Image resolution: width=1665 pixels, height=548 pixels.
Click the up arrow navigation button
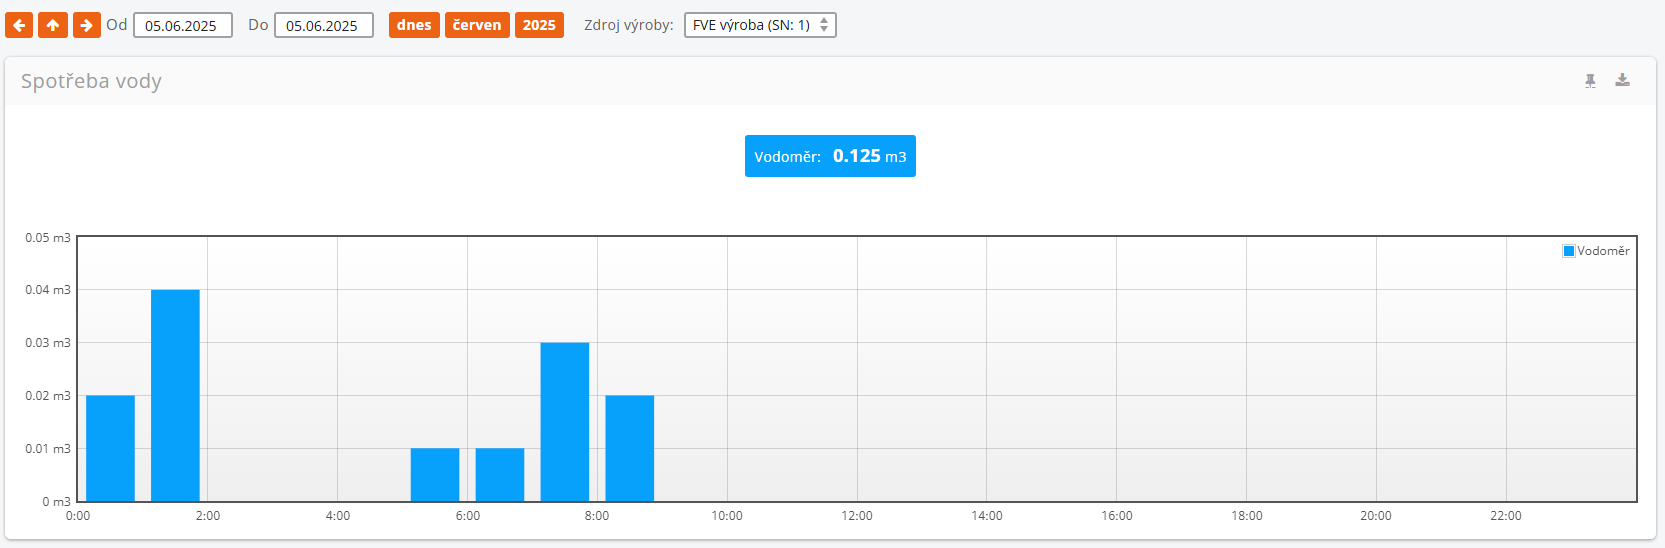coord(53,25)
